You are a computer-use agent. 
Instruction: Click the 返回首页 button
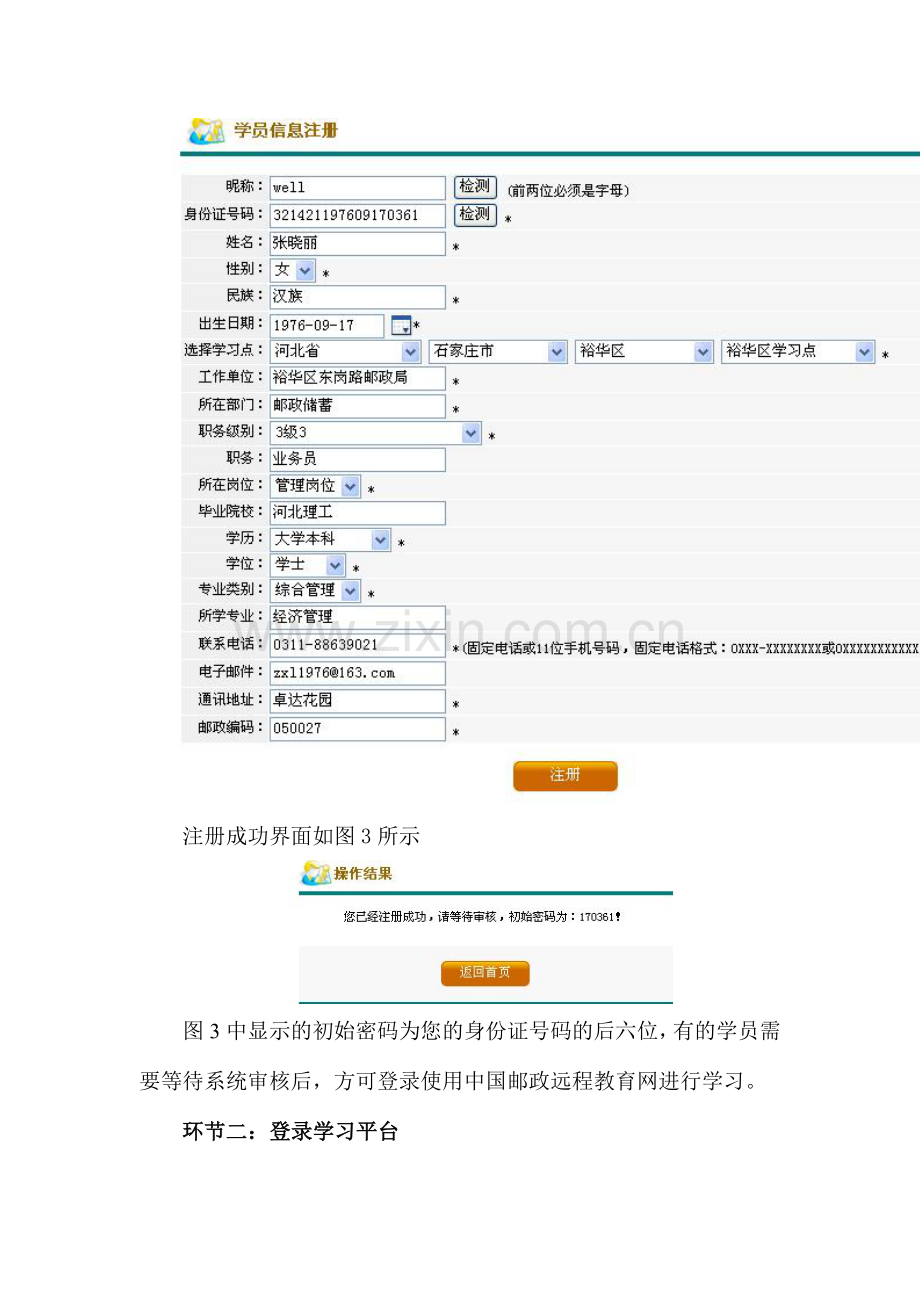[x=485, y=973]
